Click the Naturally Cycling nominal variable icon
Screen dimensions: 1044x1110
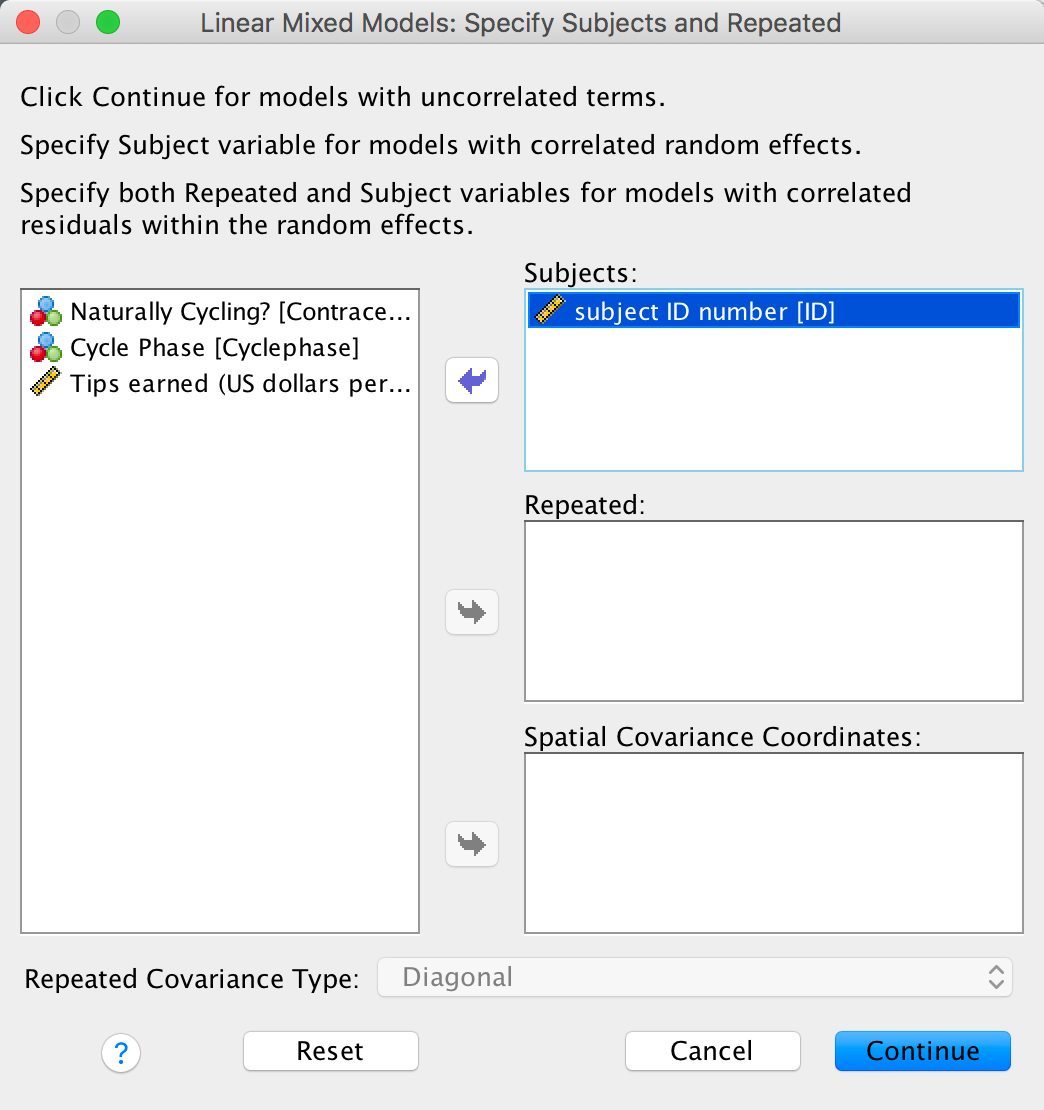(46, 312)
